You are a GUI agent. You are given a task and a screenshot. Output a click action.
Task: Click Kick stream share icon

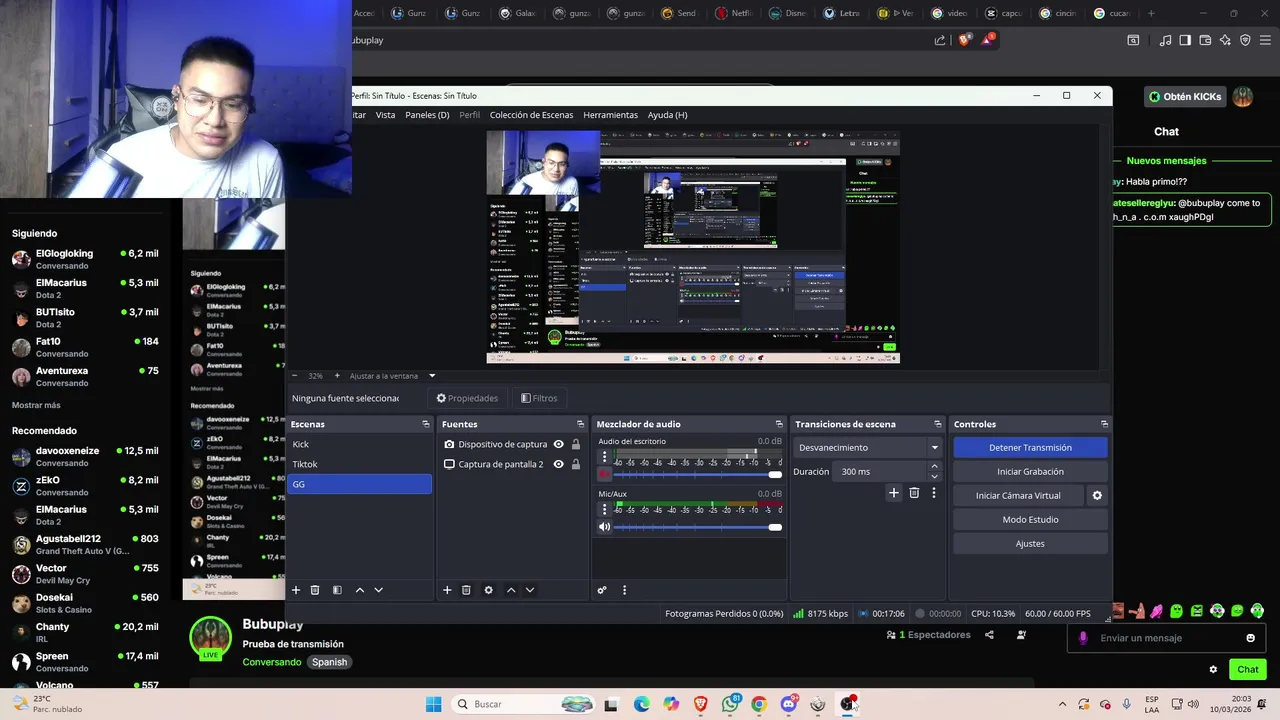[989, 635]
